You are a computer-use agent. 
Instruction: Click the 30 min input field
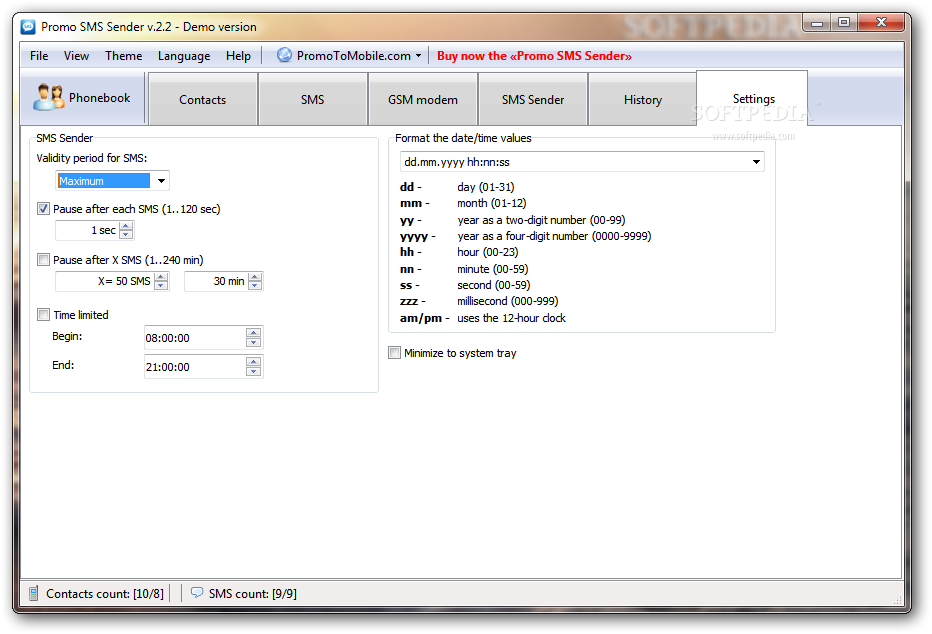216,281
